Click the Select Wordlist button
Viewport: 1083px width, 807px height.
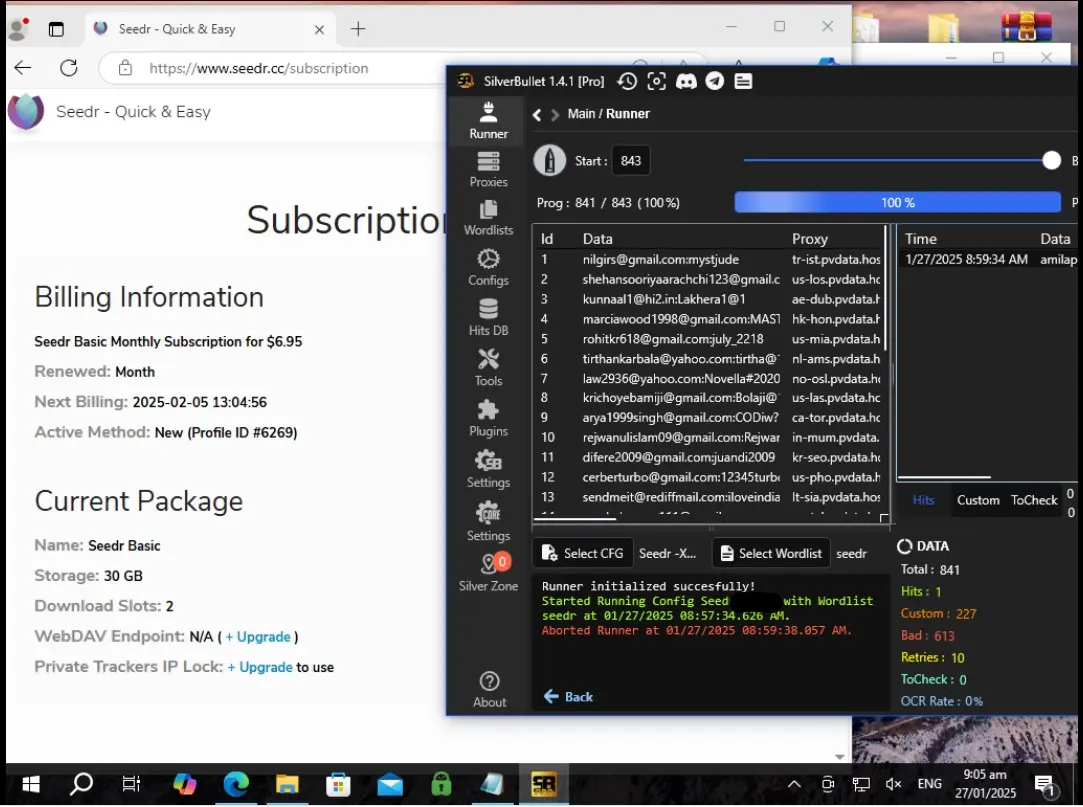pos(771,553)
